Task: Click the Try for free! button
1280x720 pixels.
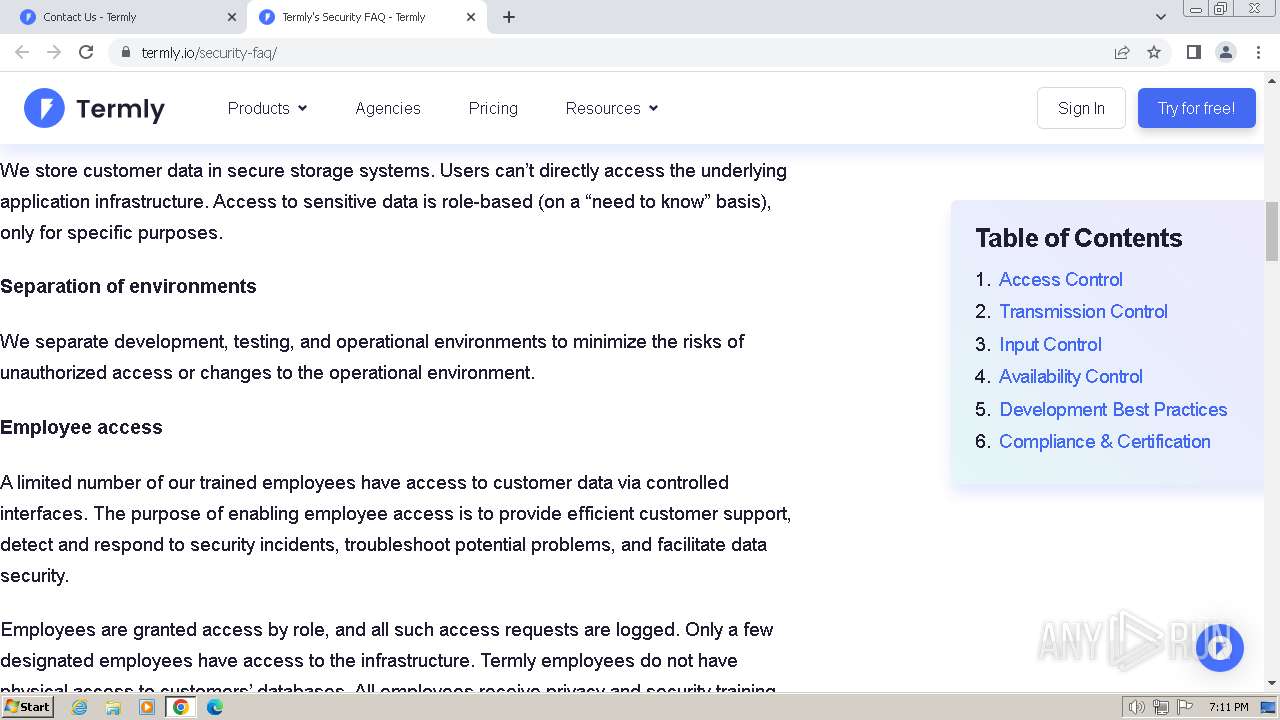Action: coord(1196,108)
